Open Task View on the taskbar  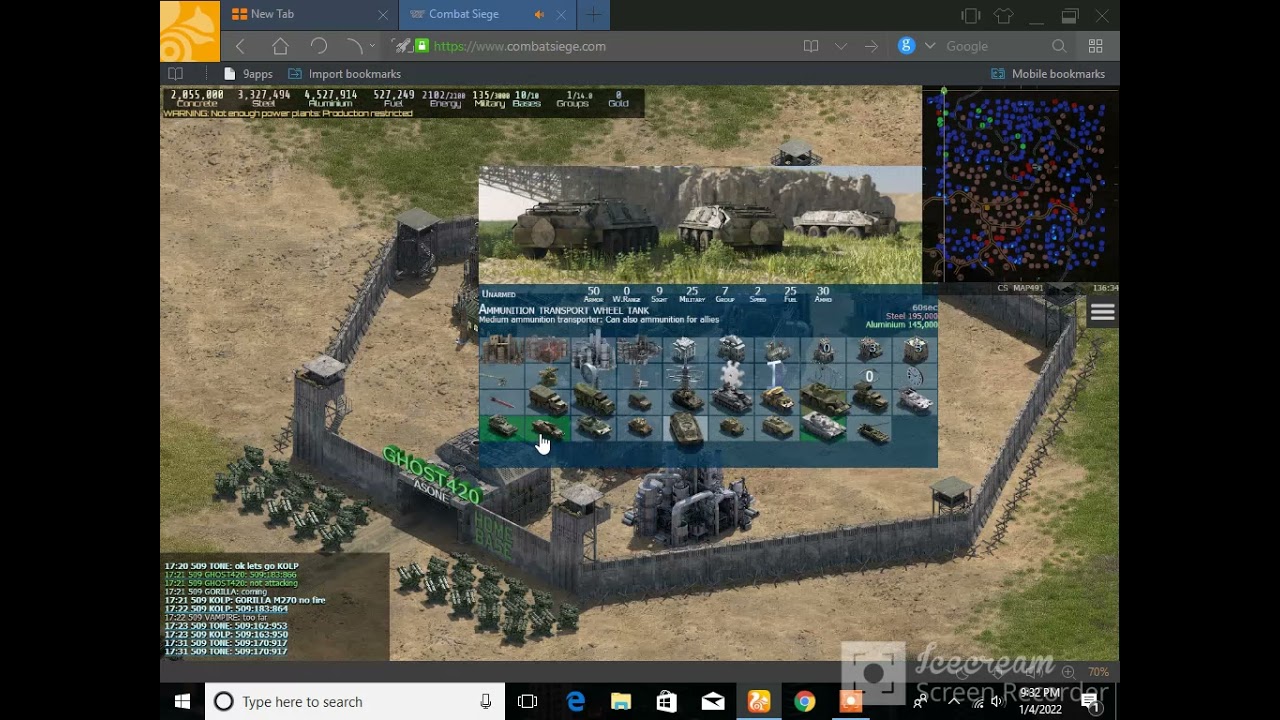[x=528, y=702]
